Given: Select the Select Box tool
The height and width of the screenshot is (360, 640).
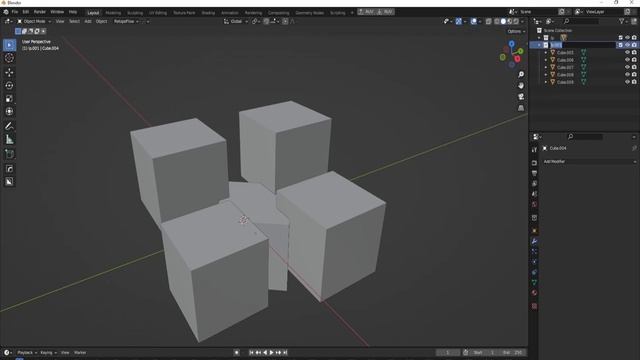Looking at the screenshot, I should click(9, 45).
